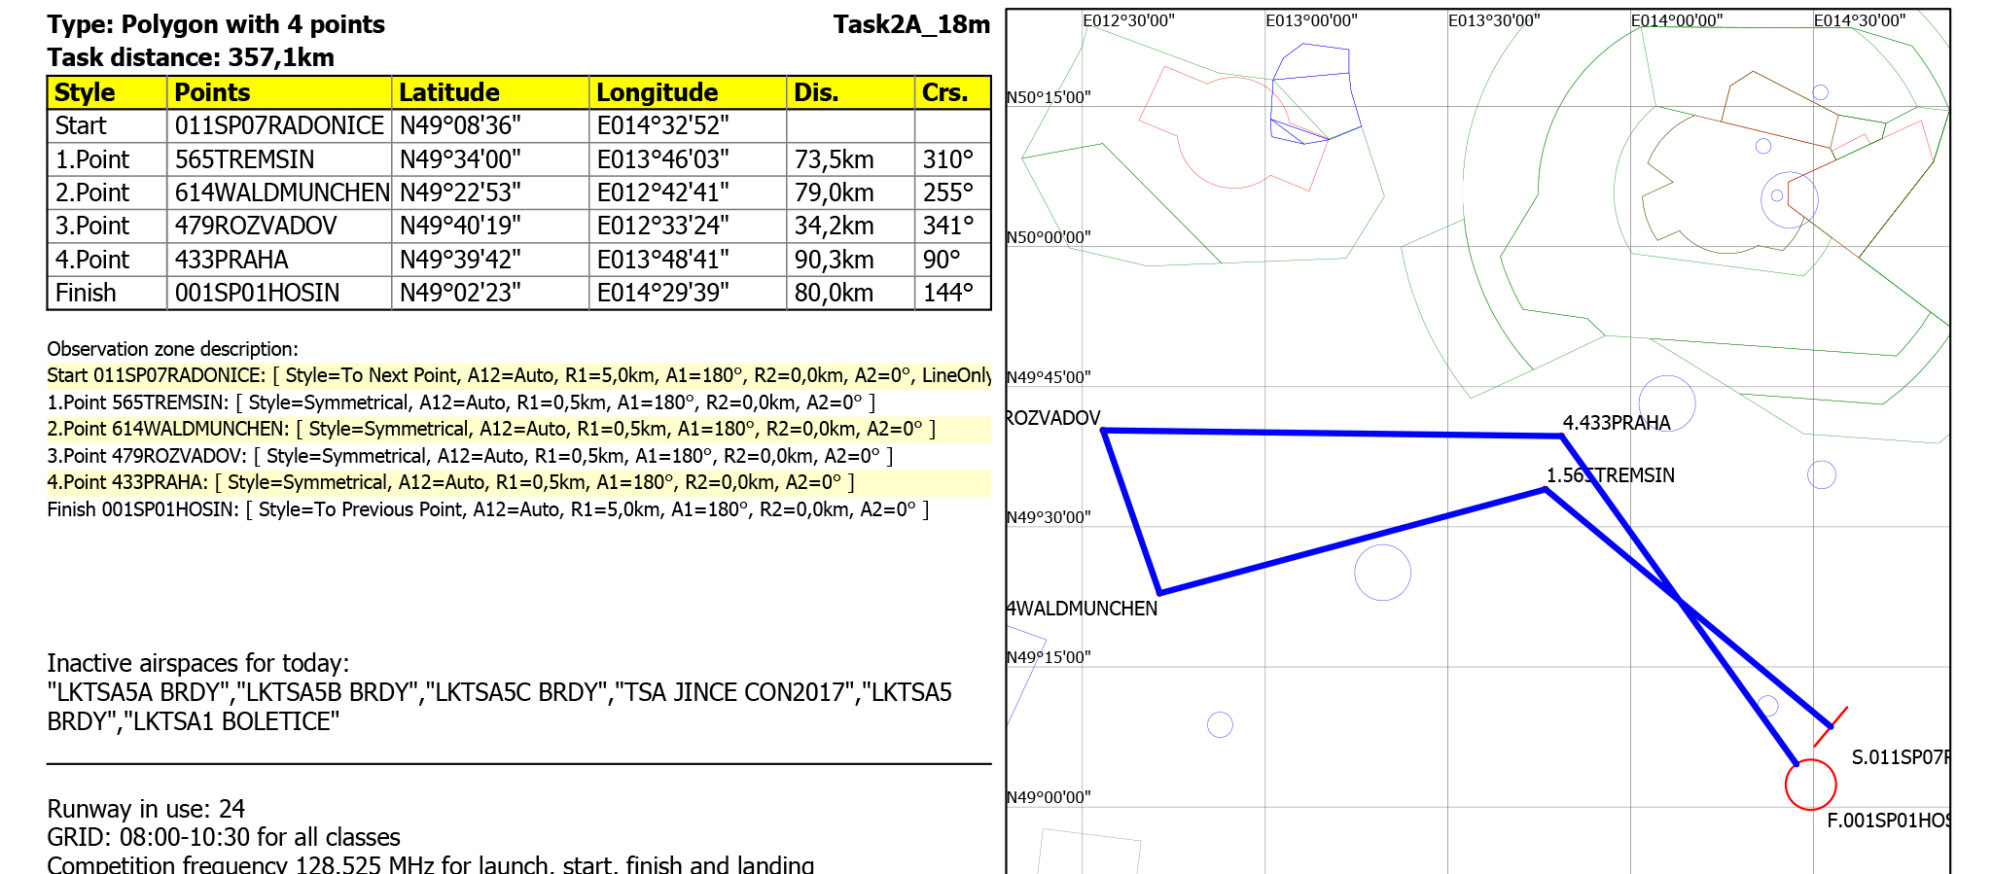
Task: Click the highlighted Start 011SP07RADONICE observation zone line
Action: click(518, 375)
